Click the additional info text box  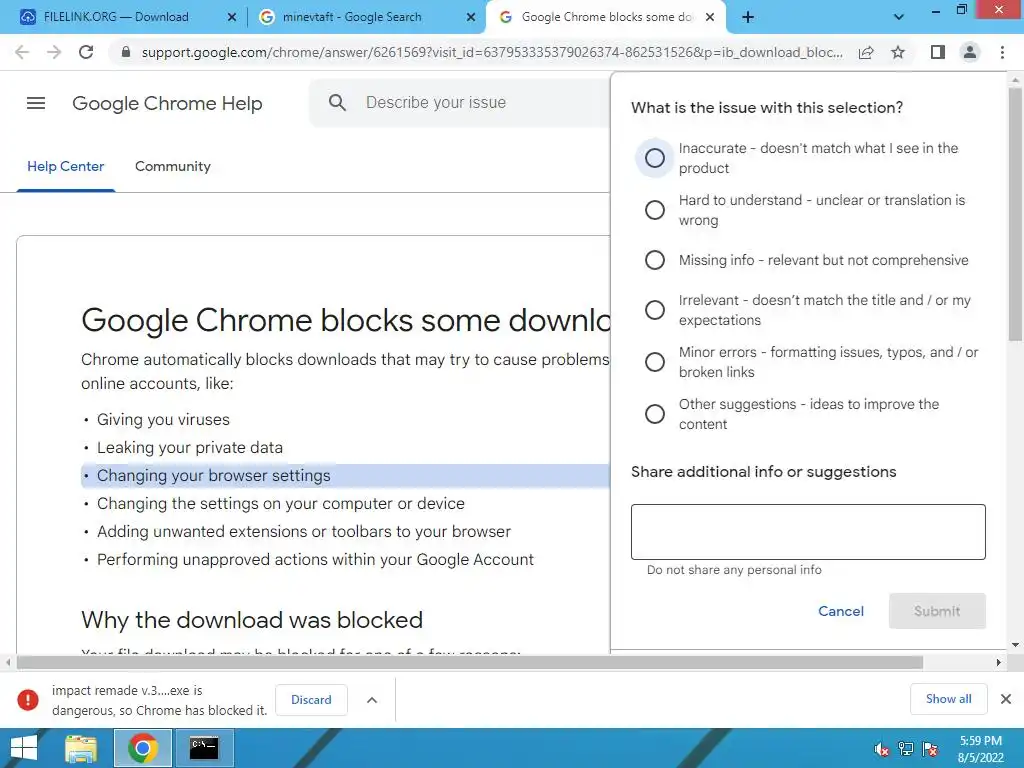(x=808, y=532)
